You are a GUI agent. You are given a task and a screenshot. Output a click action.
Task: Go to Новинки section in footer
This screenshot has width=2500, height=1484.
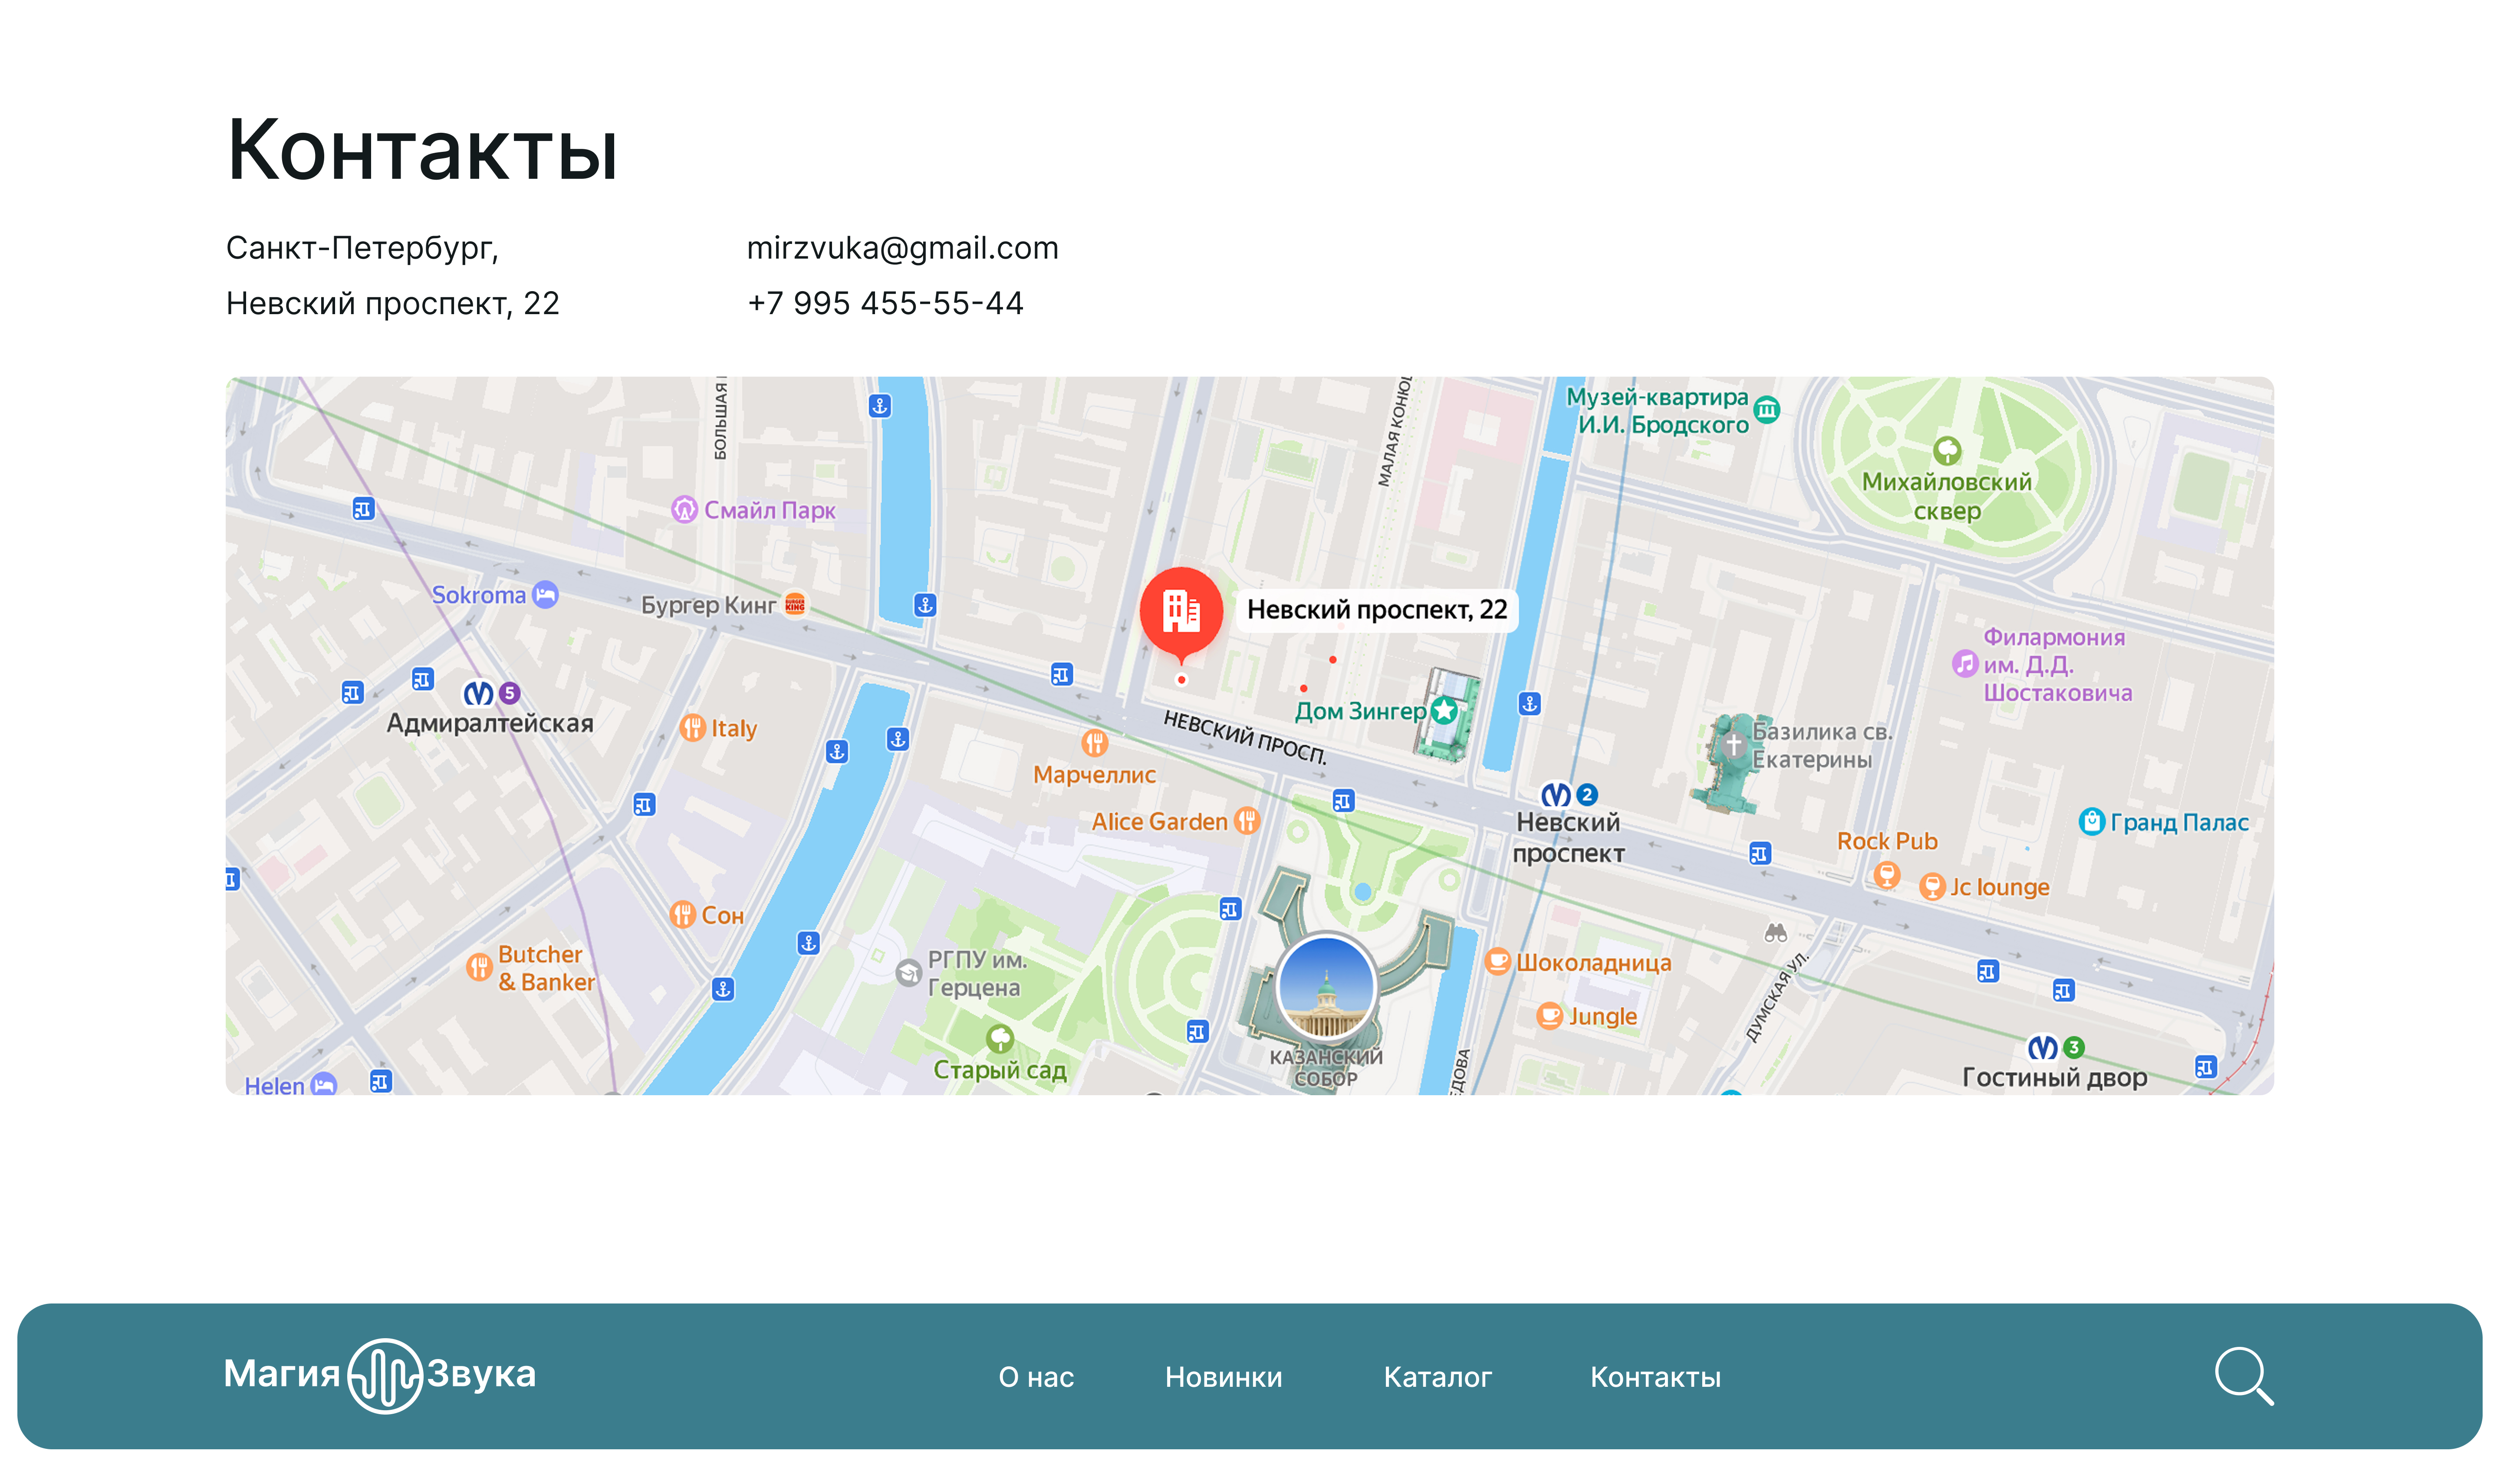(x=1223, y=1377)
